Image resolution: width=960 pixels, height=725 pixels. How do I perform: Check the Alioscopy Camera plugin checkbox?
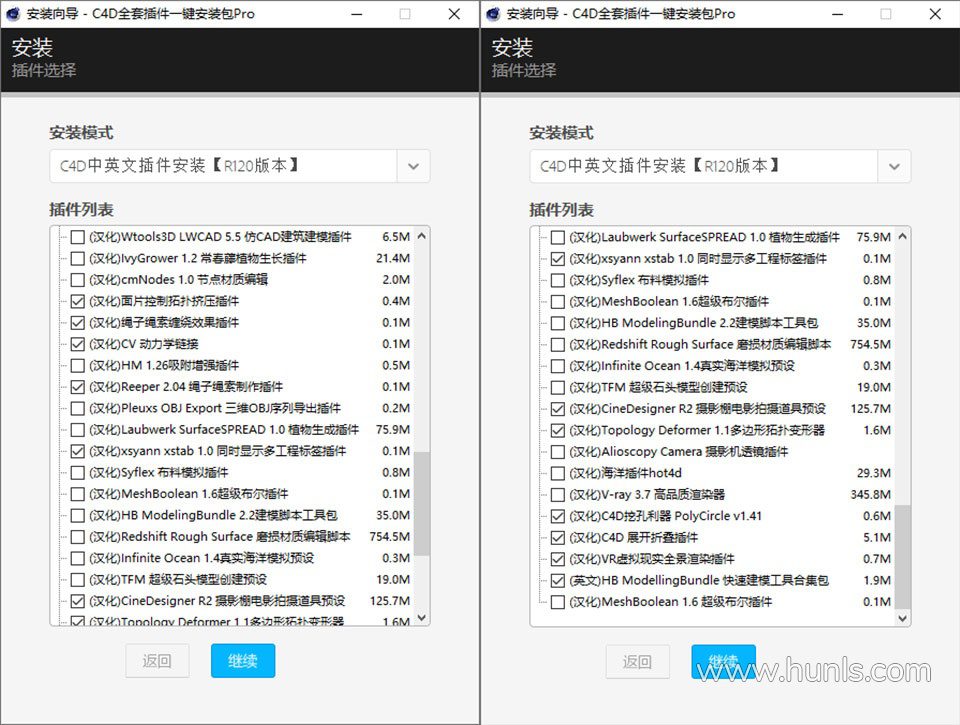[x=557, y=451]
